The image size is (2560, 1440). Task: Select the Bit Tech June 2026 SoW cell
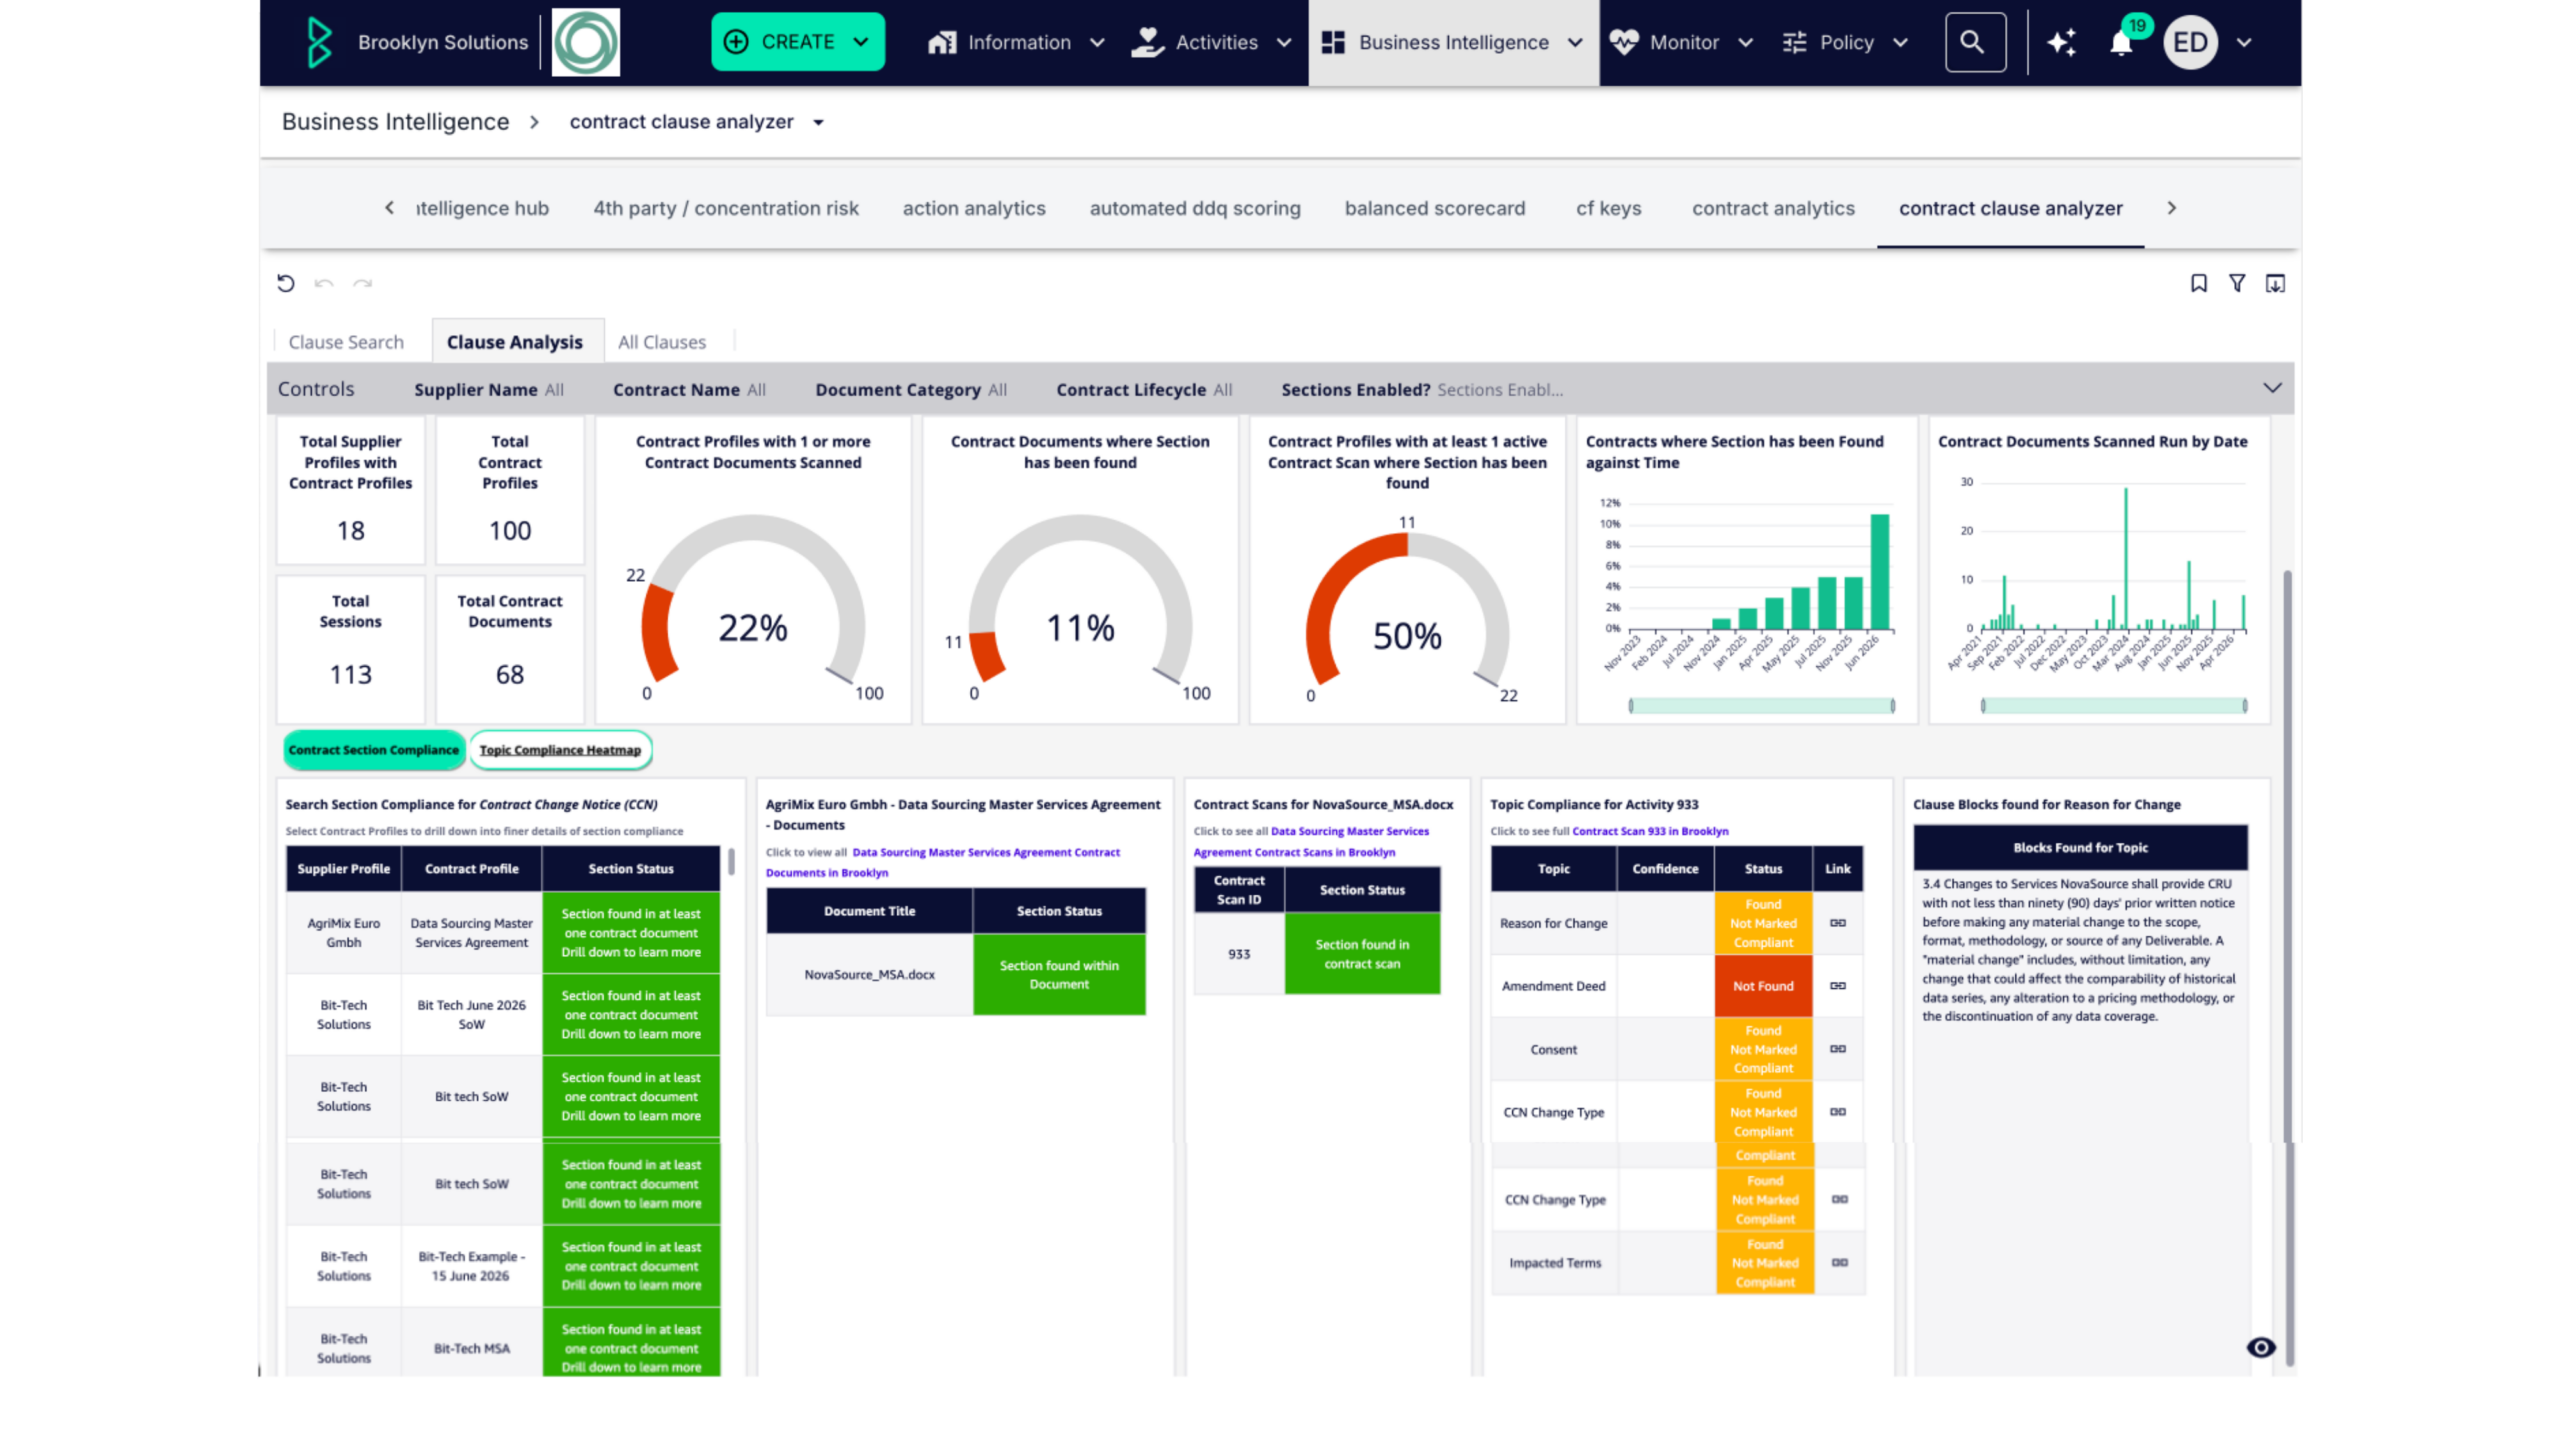coord(471,1015)
